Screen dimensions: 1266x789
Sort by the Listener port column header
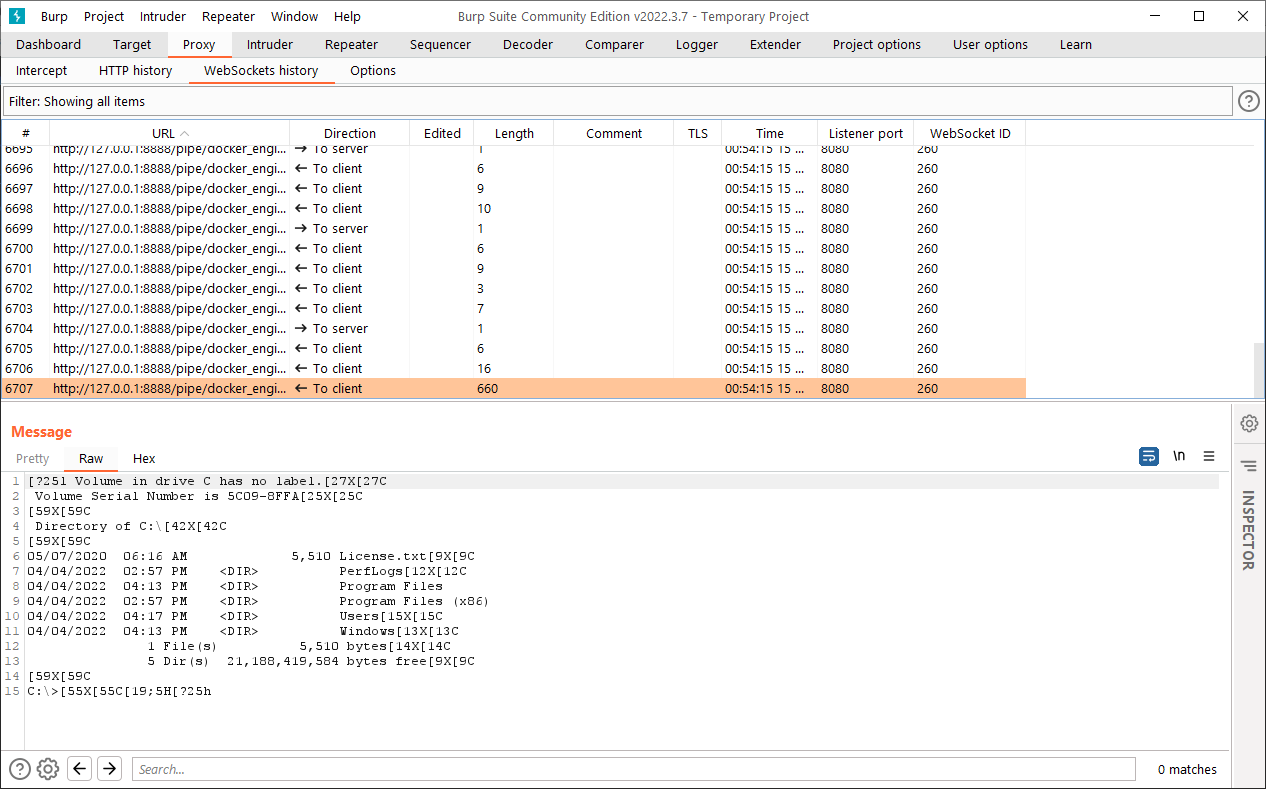(x=866, y=133)
